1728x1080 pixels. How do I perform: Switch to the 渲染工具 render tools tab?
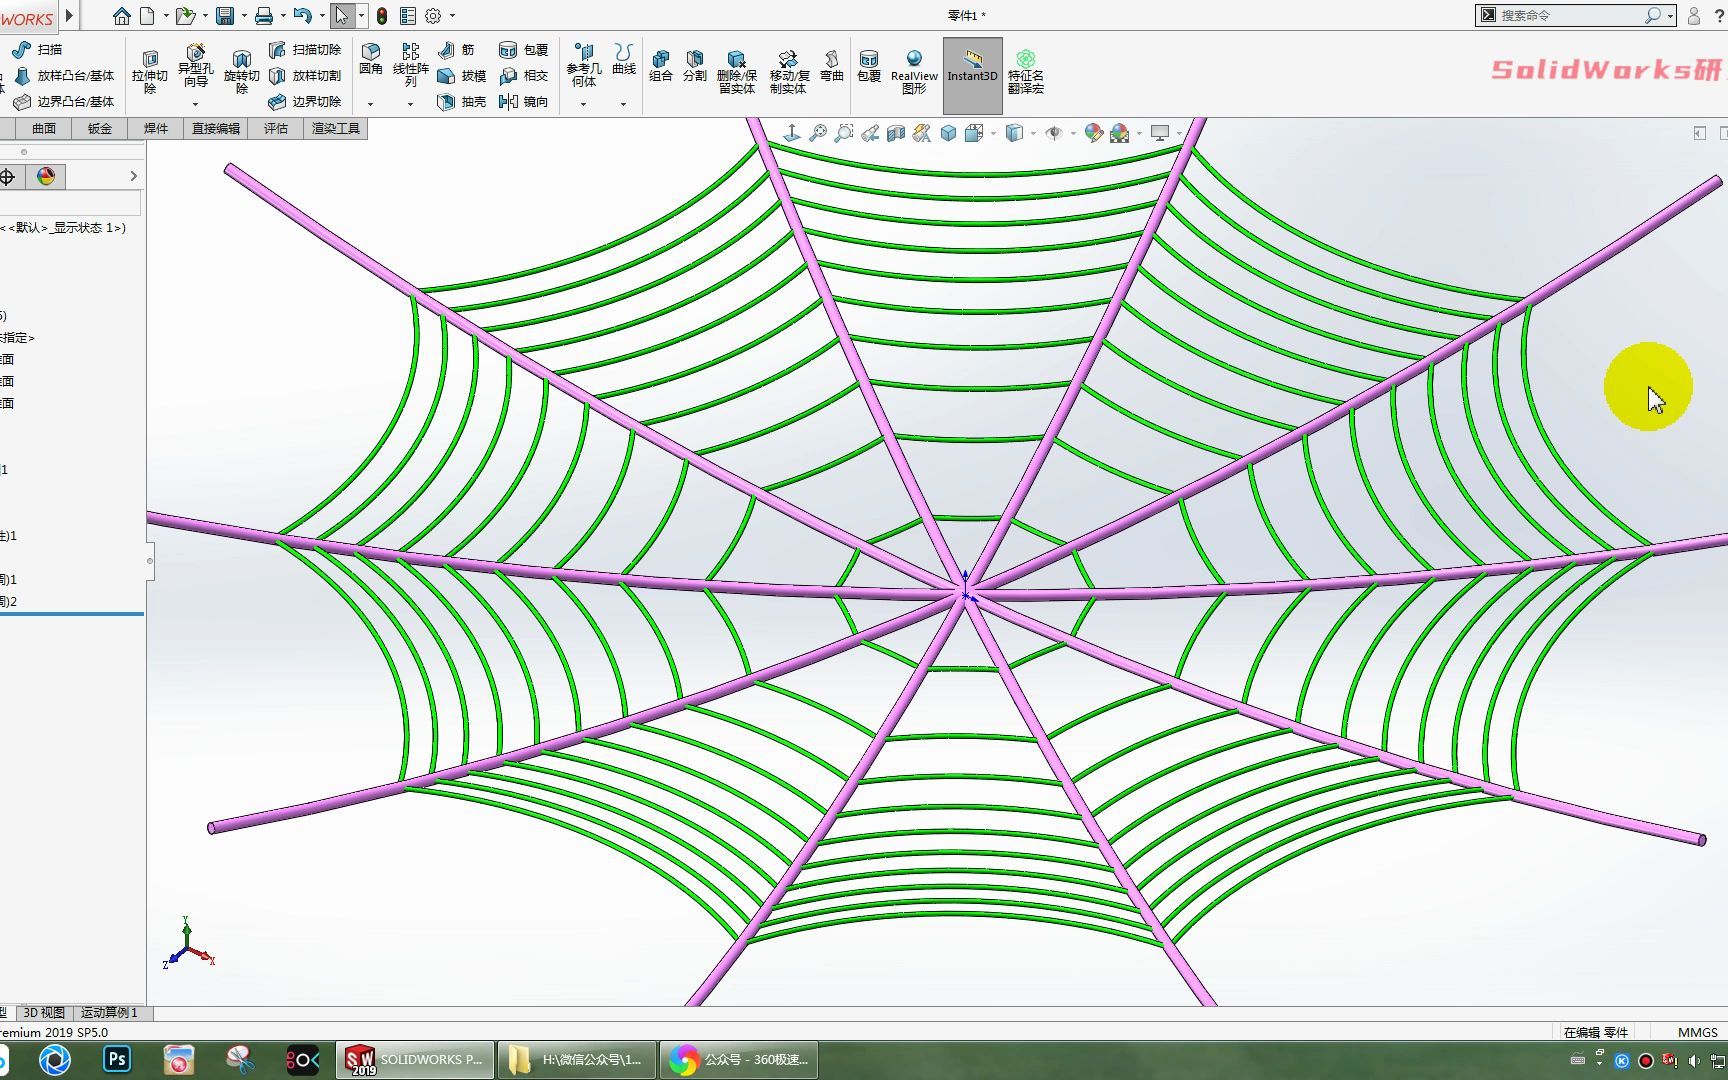pyautogui.click(x=336, y=128)
